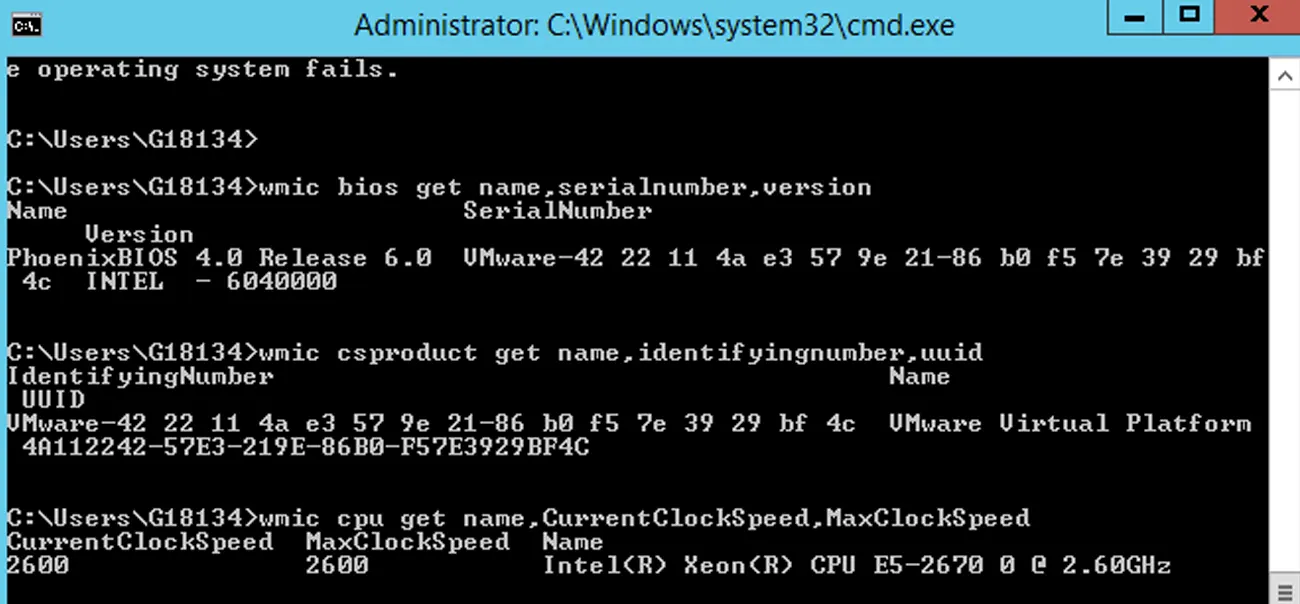The width and height of the screenshot is (1300, 604).
Task: Maximize the cmd.exe window
Action: coord(1189,15)
